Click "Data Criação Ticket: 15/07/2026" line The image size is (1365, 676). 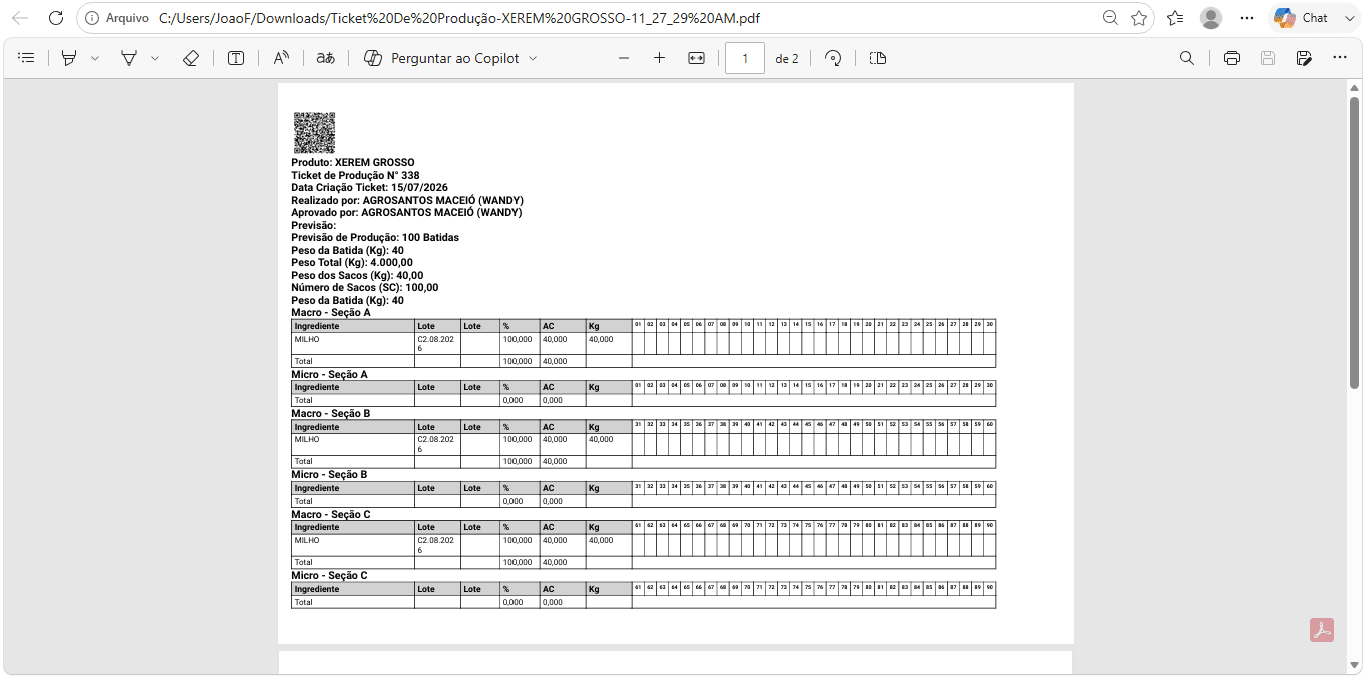(x=369, y=187)
